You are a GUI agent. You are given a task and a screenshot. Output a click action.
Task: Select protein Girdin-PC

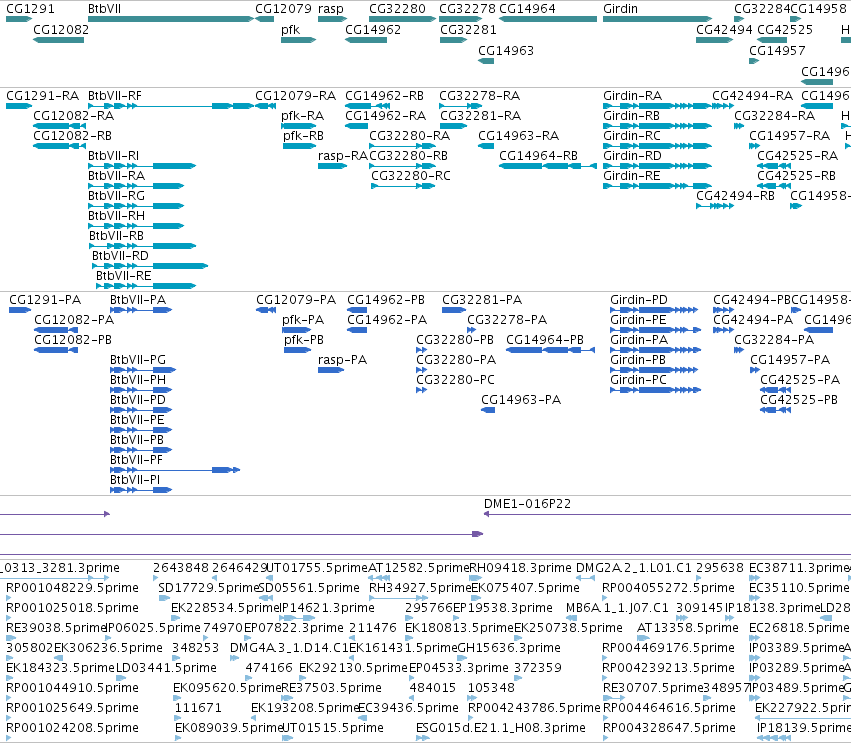click(638, 379)
